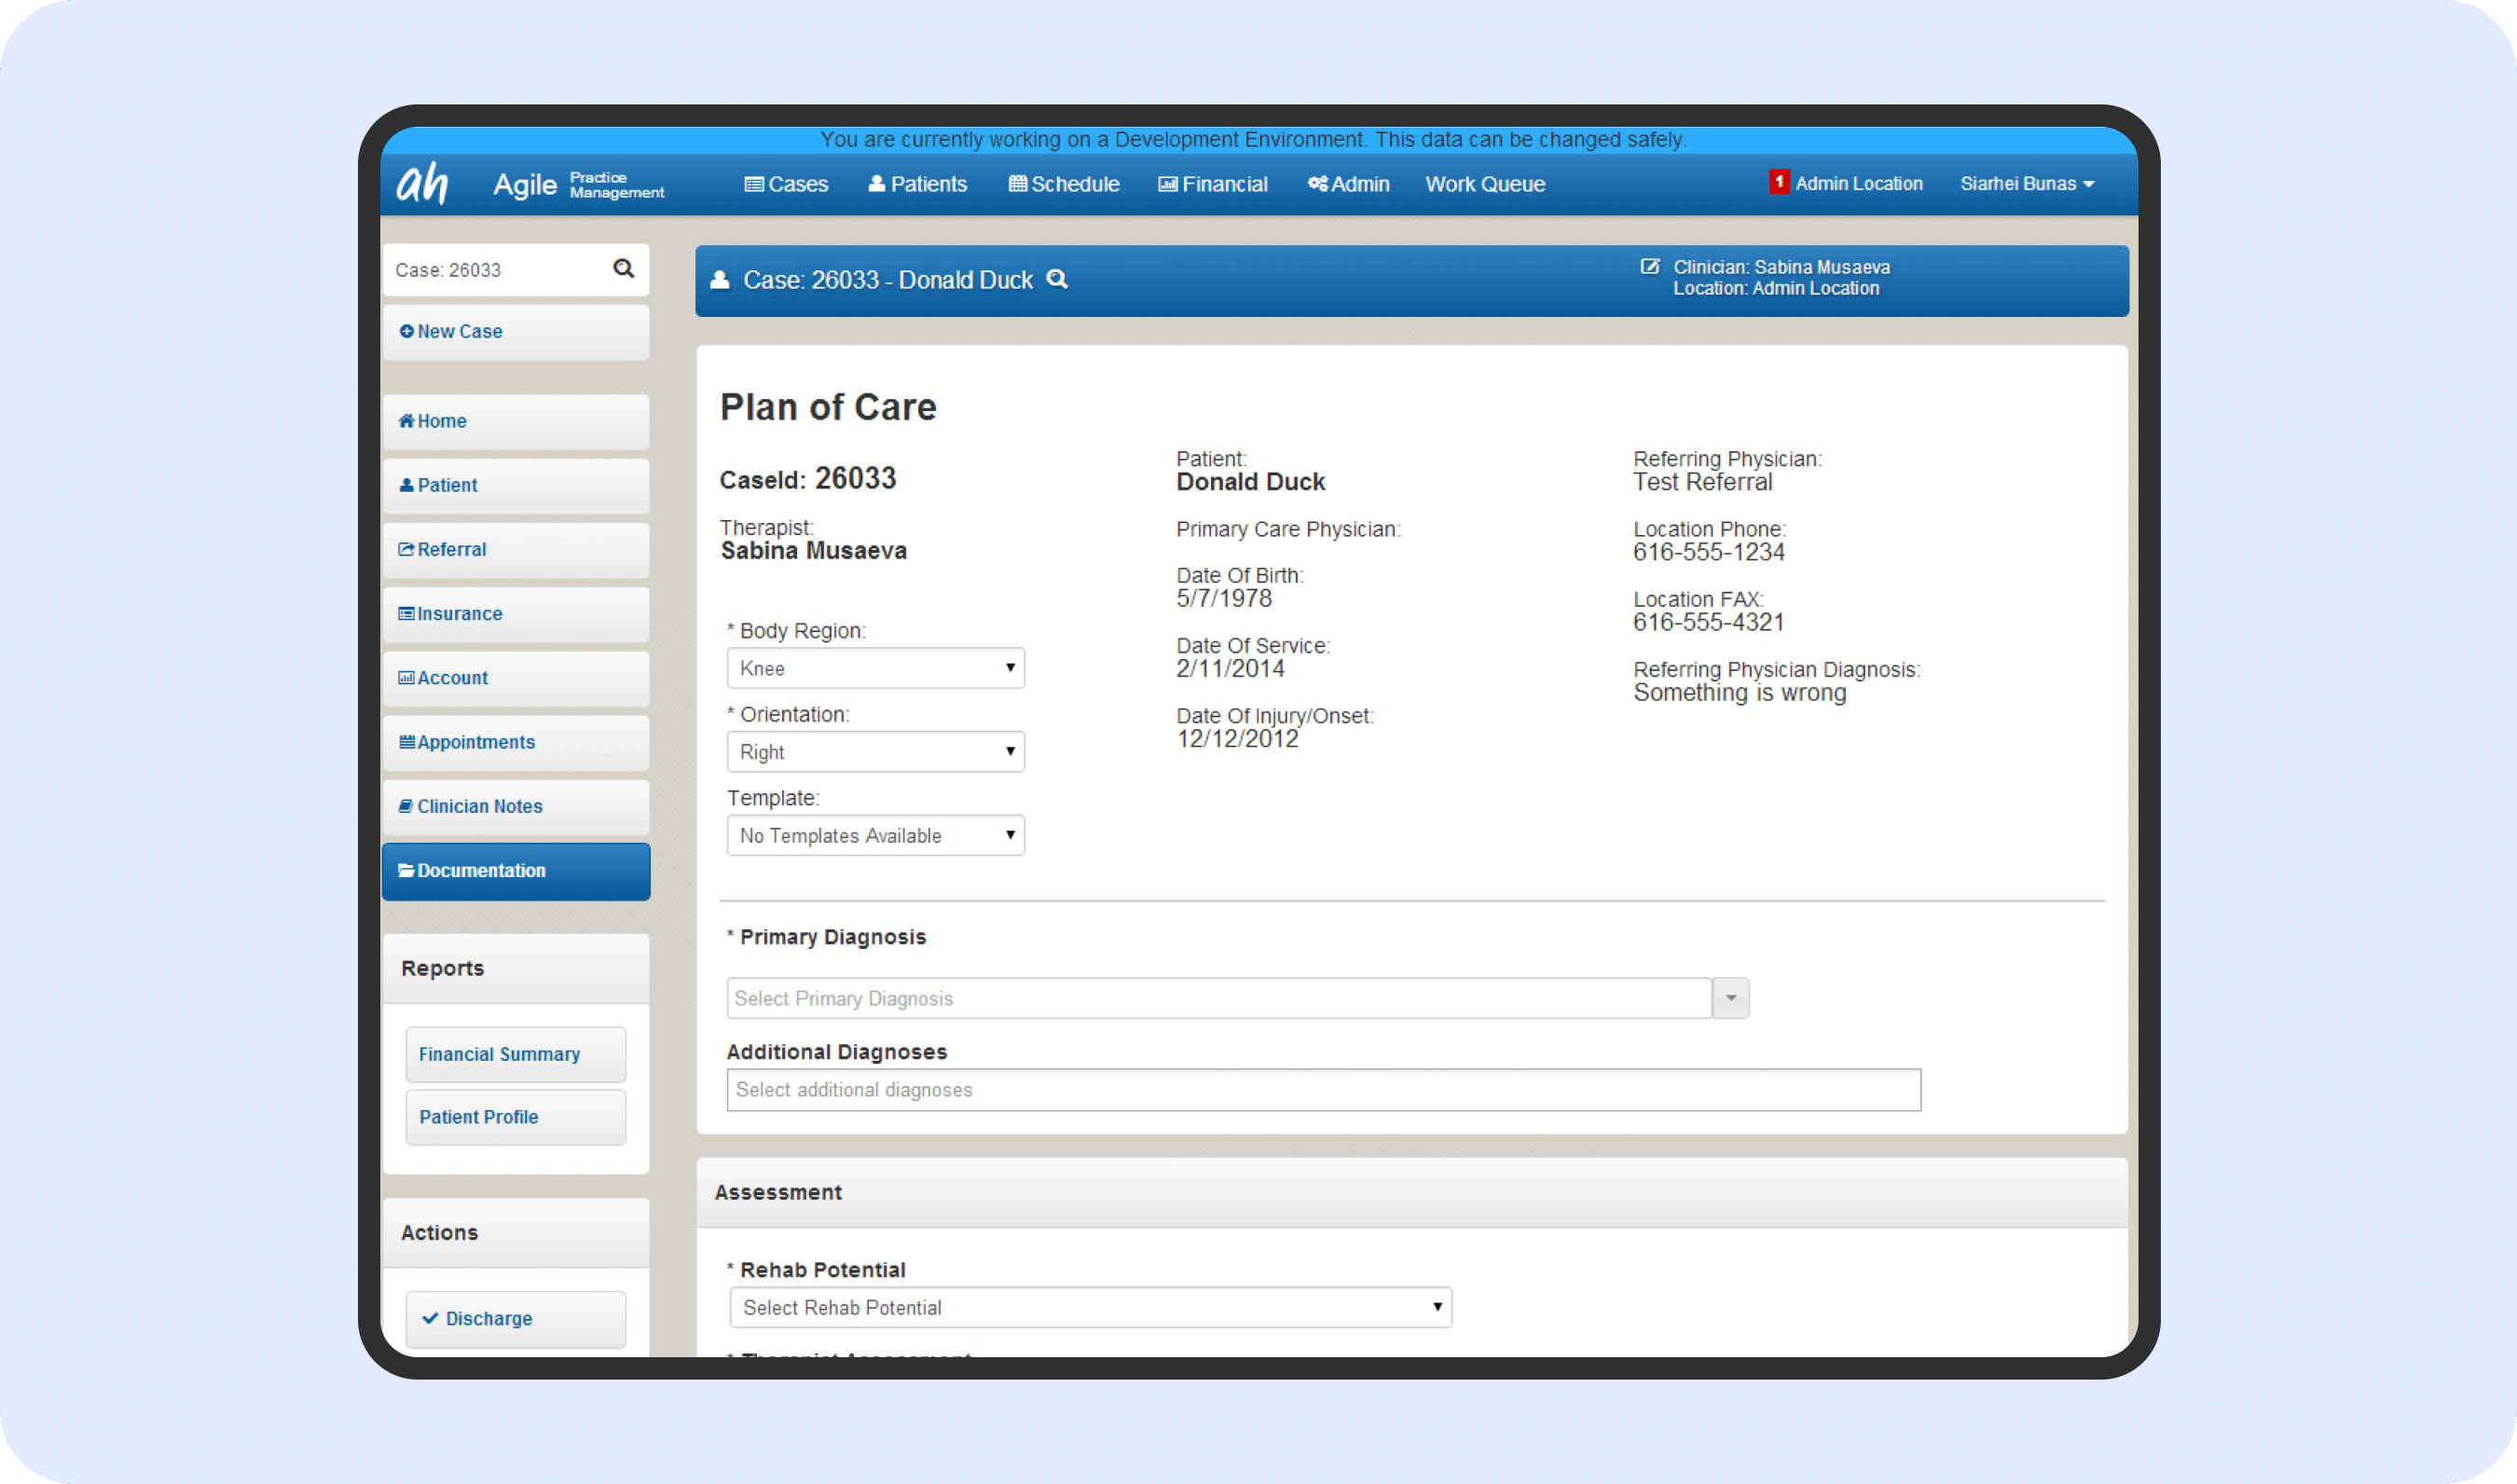This screenshot has width=2517, height=1484.
Task: Open the Template dropdown
Action: coord(875,835)
